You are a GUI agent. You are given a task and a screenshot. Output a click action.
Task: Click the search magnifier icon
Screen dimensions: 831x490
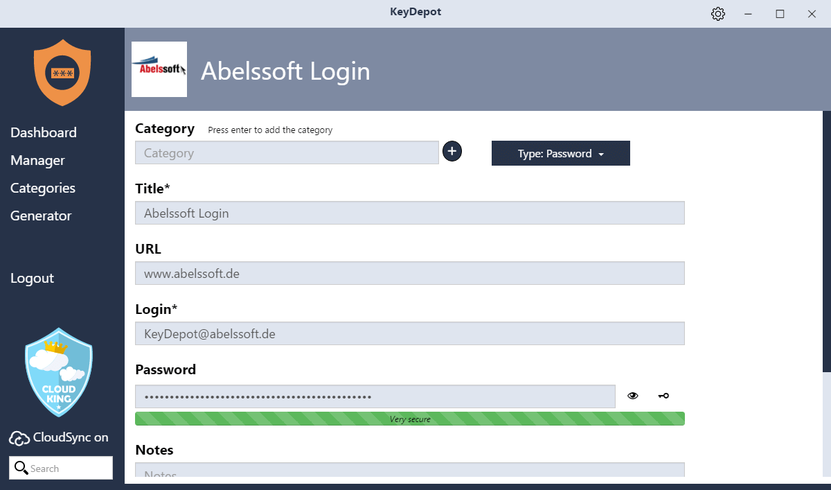click(x=21, y=468)
